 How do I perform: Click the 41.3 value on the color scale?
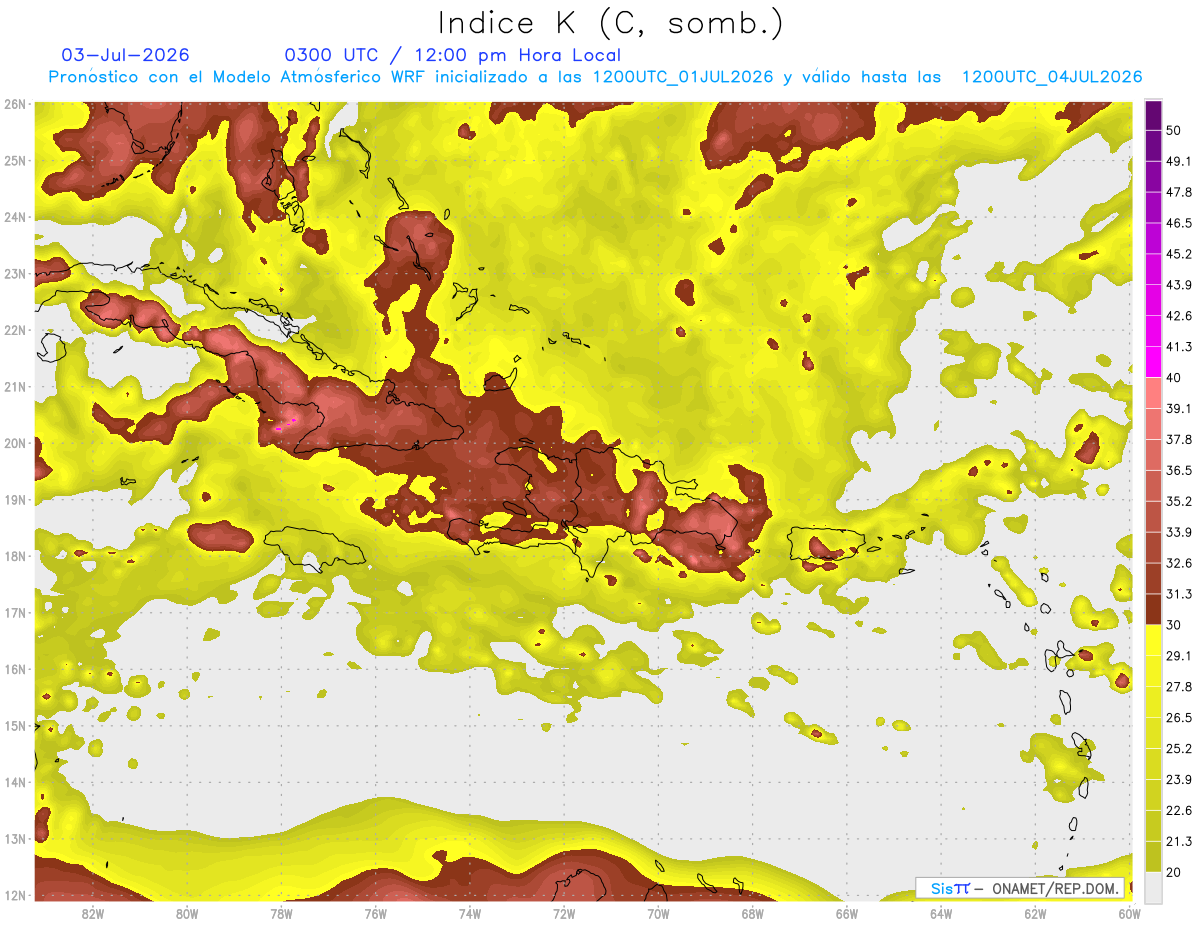[1179, 347]
